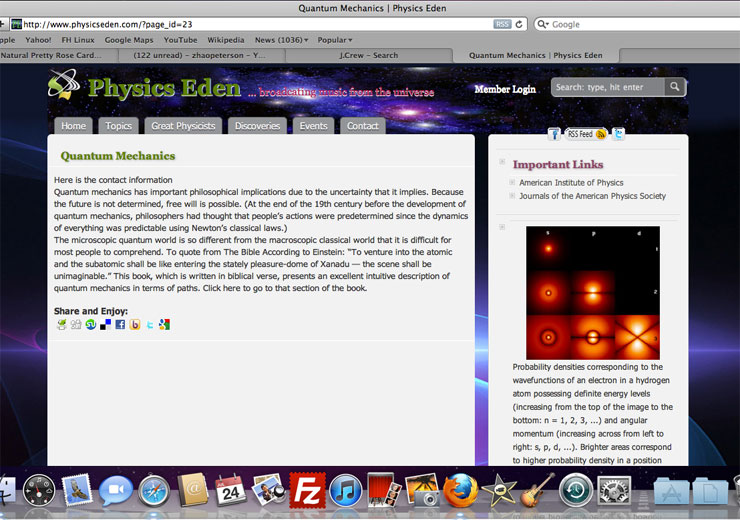Open the Events navigation tab
This screenshot has width=740, height=520.
tap(313, 126)
